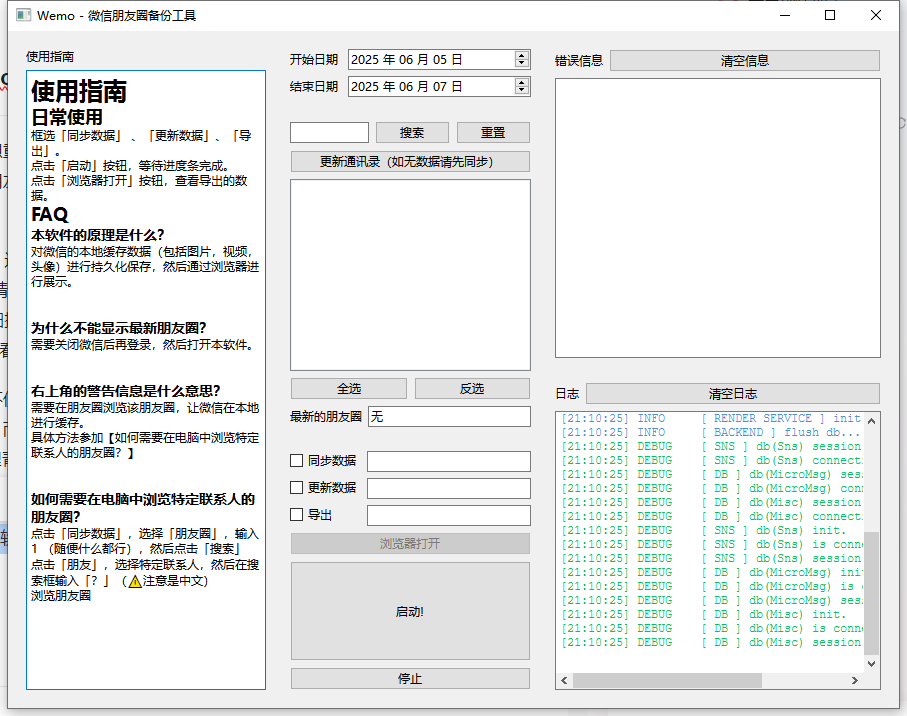Close the Wemo window
This screenshot has width=907, height=716.
(876, 15)
